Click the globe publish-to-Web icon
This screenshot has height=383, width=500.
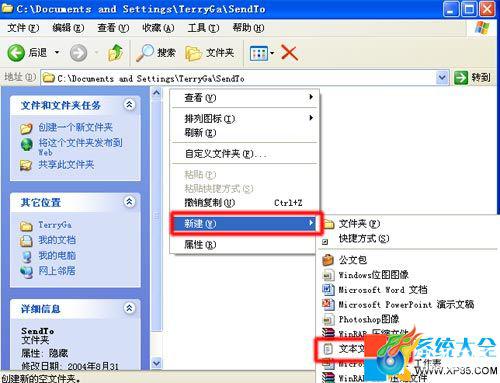pos(26,144)
